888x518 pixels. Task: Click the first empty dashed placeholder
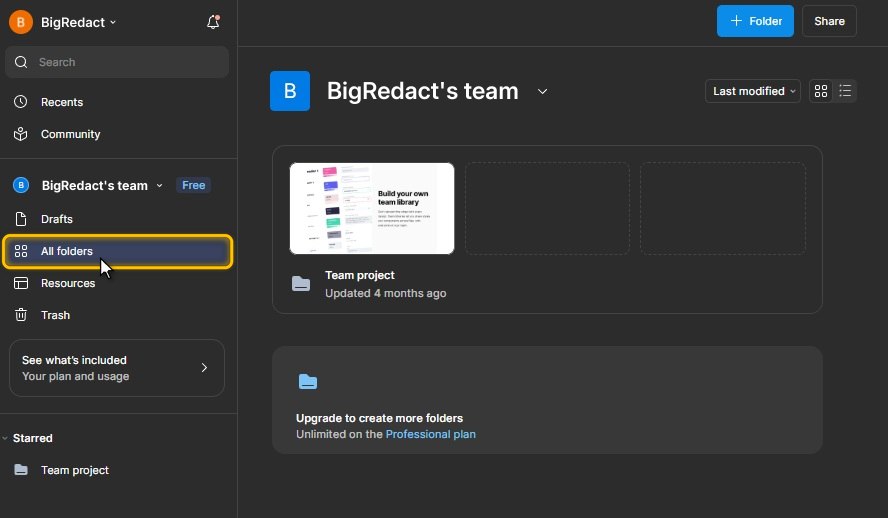pos(547,208)
